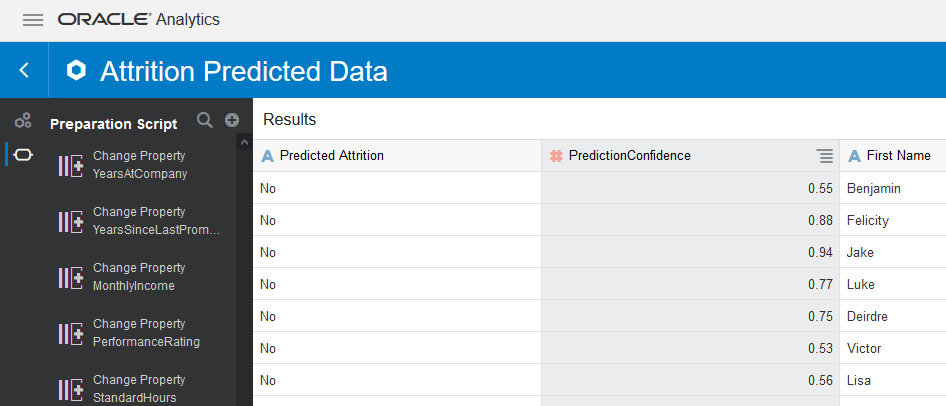Select the Preparation Script panel icon
The width and height of the screenshot is (946, 406).
(23, 155)
